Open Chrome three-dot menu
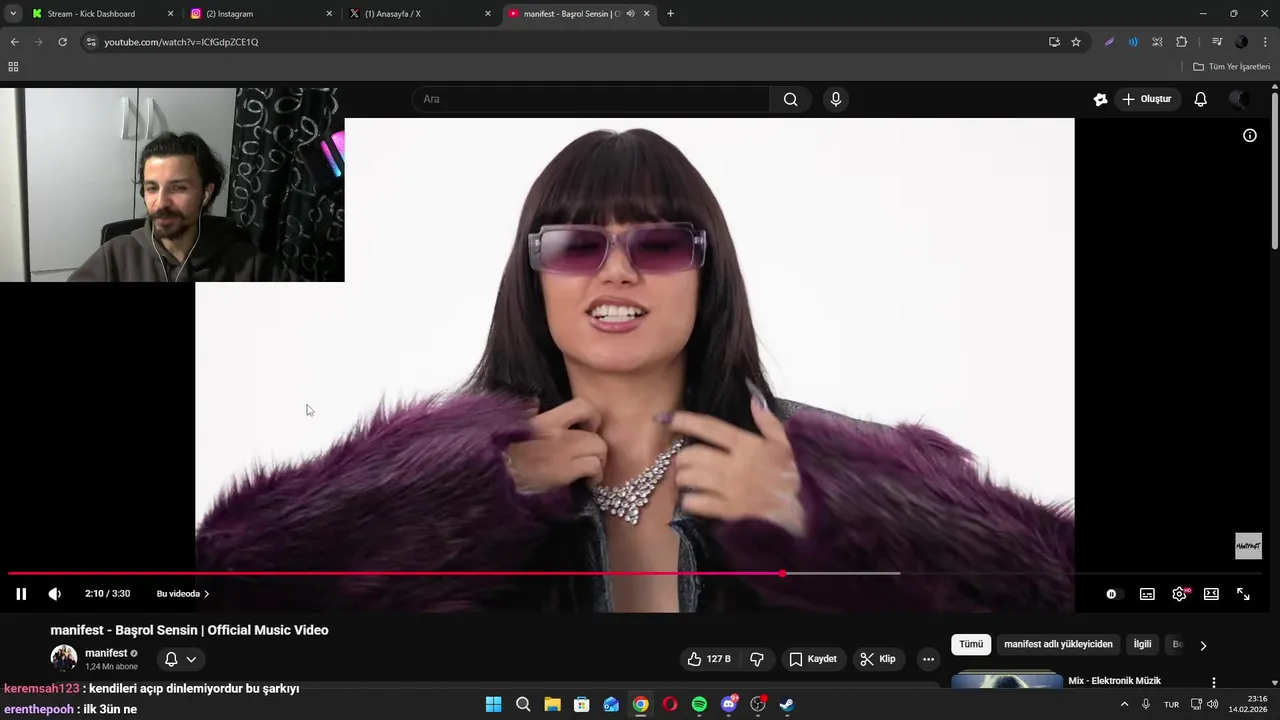1280x720 pixels. (x=1266, y=42)
